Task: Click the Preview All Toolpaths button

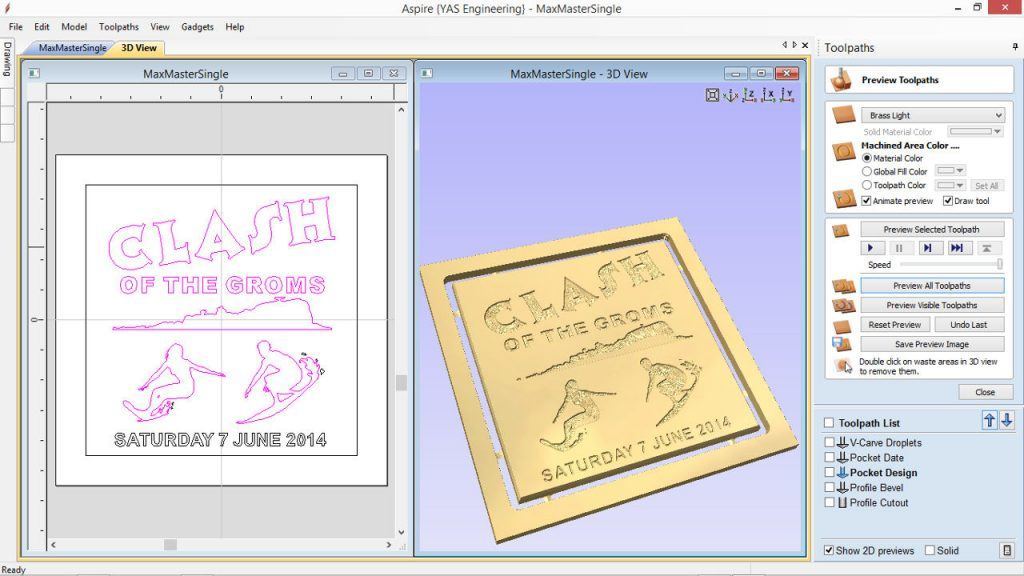Action: pos(932,285)
